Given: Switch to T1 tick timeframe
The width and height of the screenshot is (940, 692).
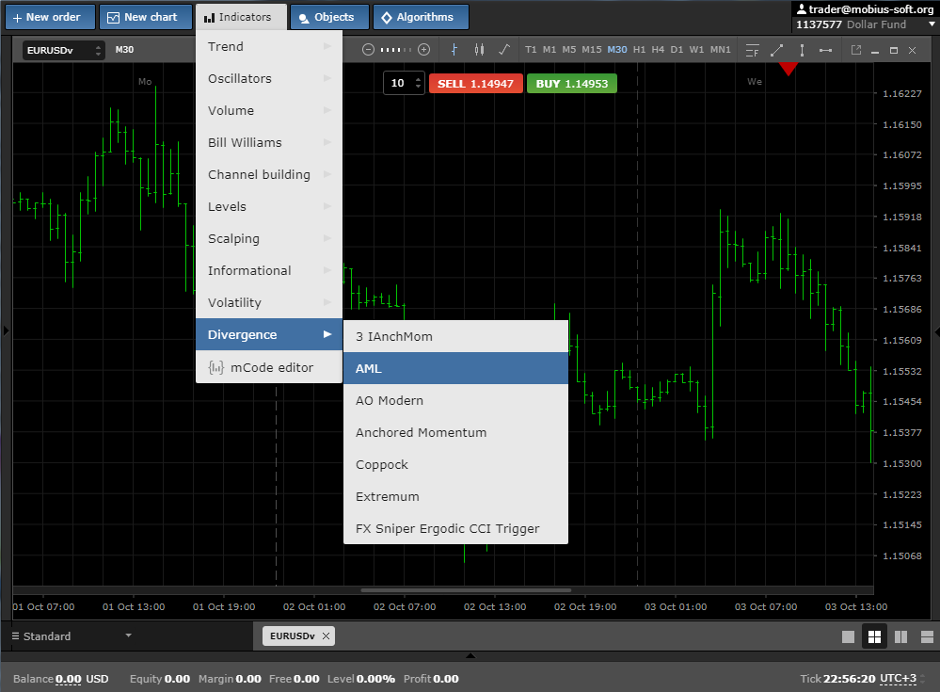Looking at the screenshot, I should [x=531, y=50].
